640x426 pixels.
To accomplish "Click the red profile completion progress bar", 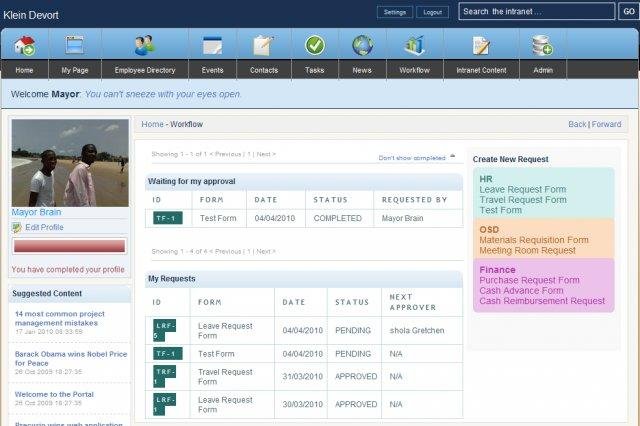I will click(x=69, y=246).
